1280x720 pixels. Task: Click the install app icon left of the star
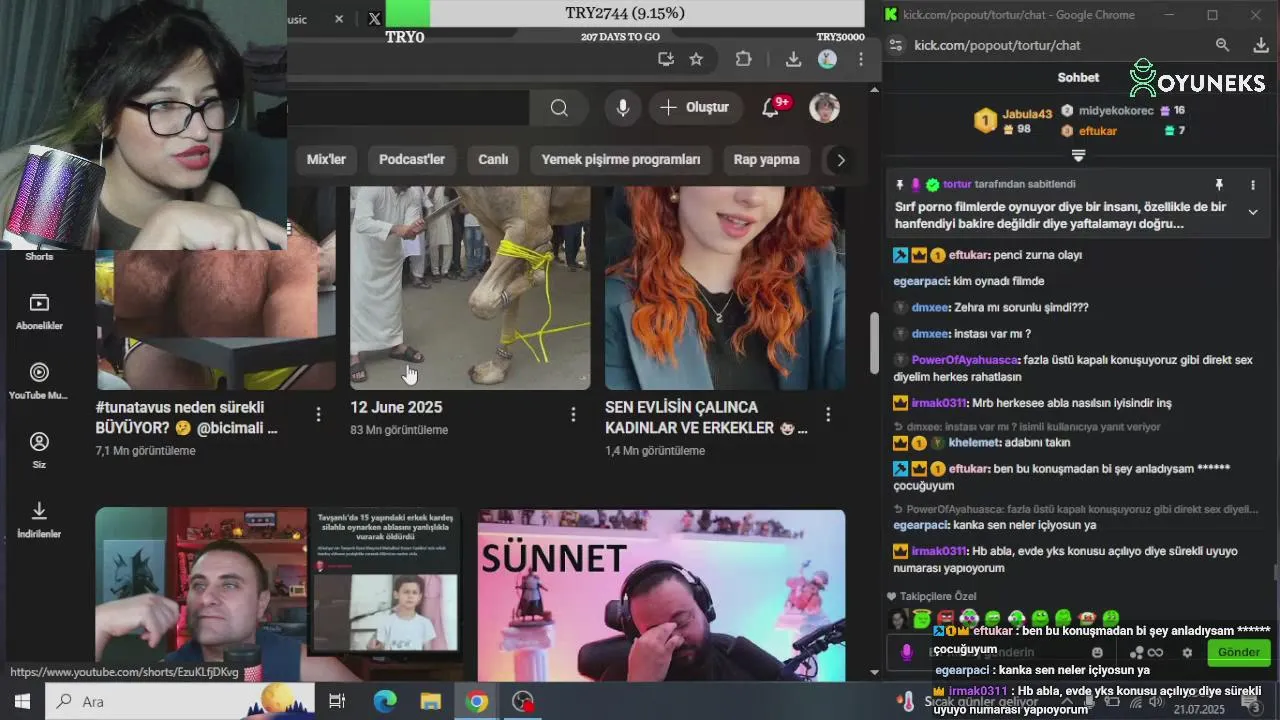point(666,59)
